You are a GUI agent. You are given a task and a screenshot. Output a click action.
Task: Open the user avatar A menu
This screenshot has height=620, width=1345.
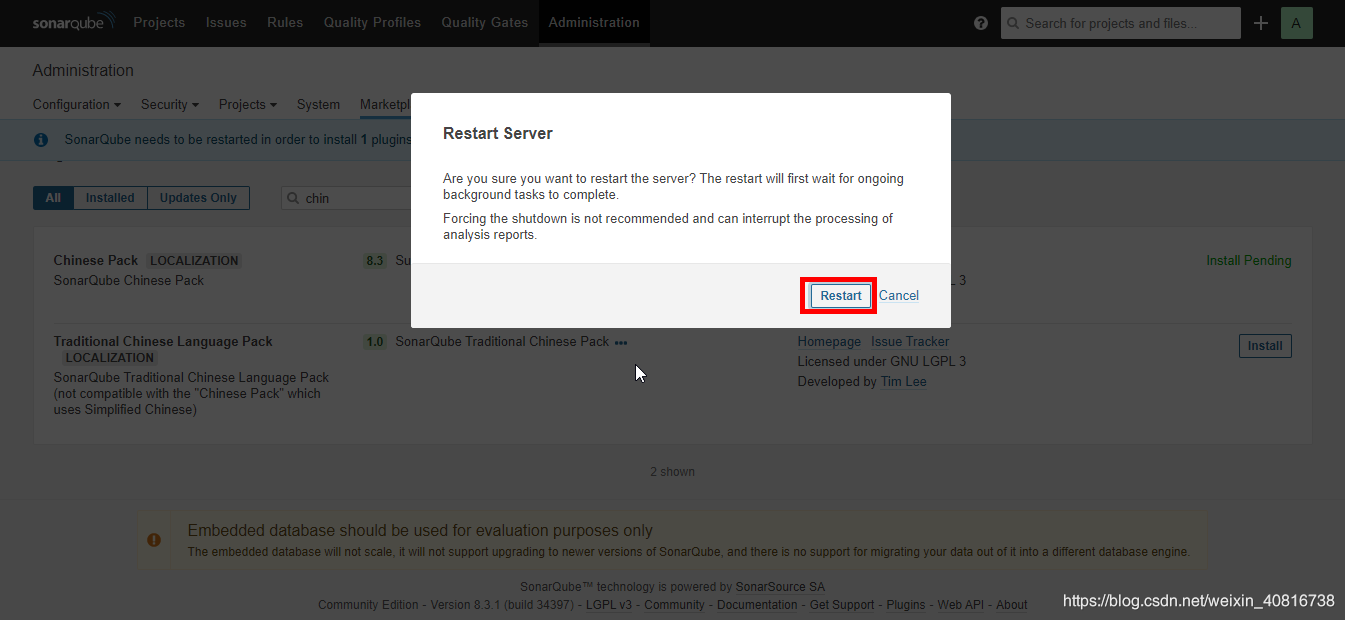[1297, 23]
